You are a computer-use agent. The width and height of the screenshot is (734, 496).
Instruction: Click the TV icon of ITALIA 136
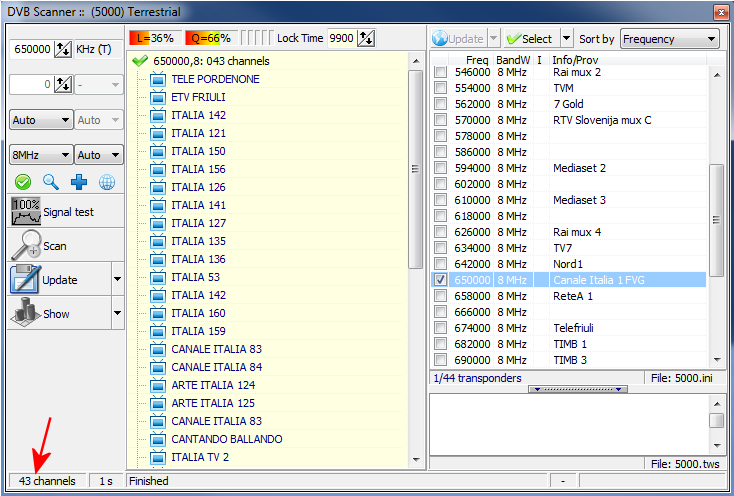[x=158, y=259]
